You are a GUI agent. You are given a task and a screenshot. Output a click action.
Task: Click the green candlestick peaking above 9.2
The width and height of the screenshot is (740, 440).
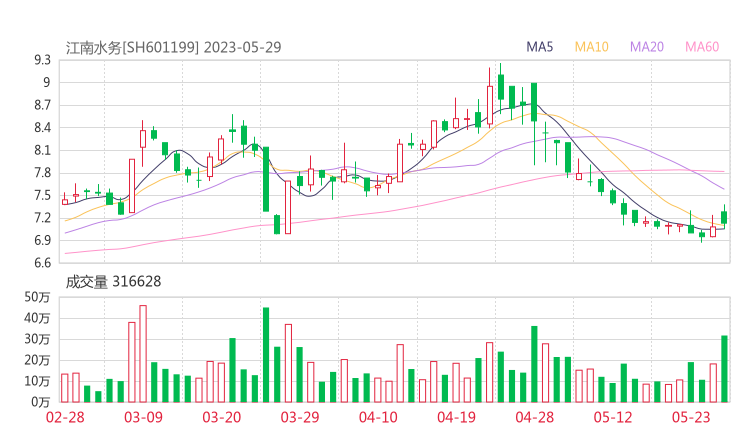[501, 88]
